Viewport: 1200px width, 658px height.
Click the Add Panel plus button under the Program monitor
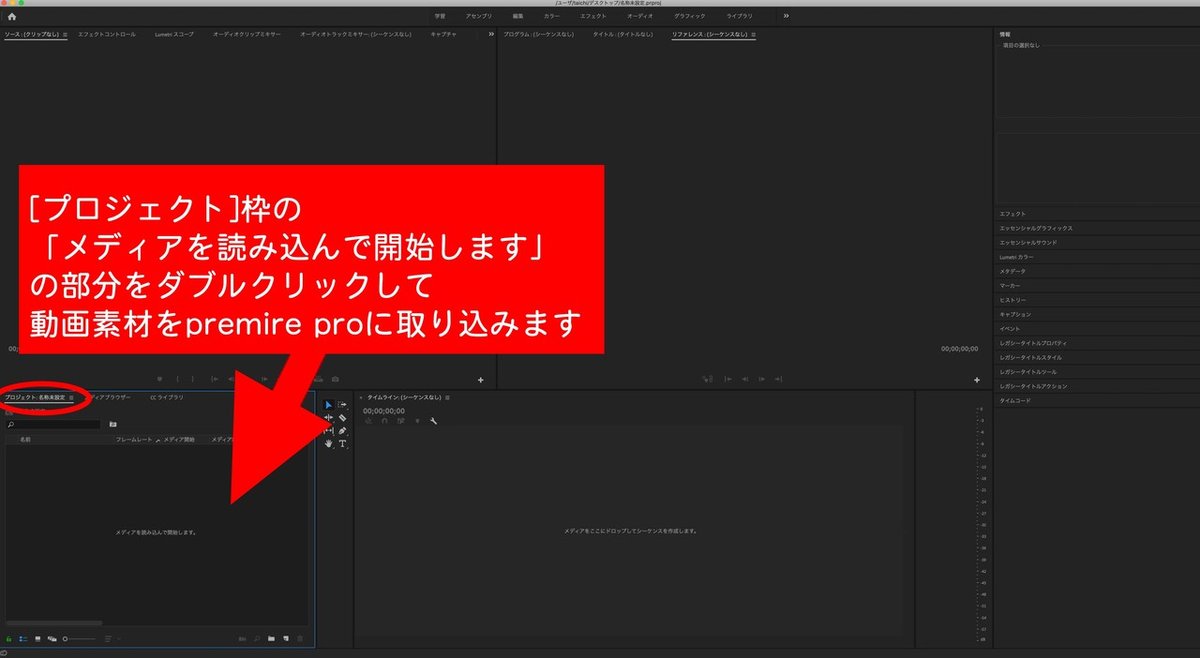click(x=977, y=379)
